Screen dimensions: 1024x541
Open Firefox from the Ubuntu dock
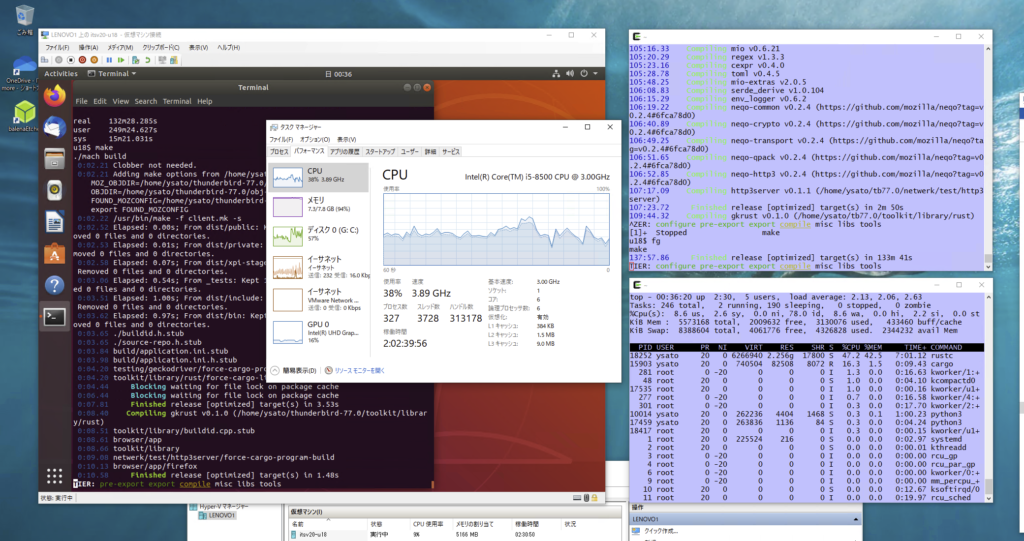[x=54, y=94]
